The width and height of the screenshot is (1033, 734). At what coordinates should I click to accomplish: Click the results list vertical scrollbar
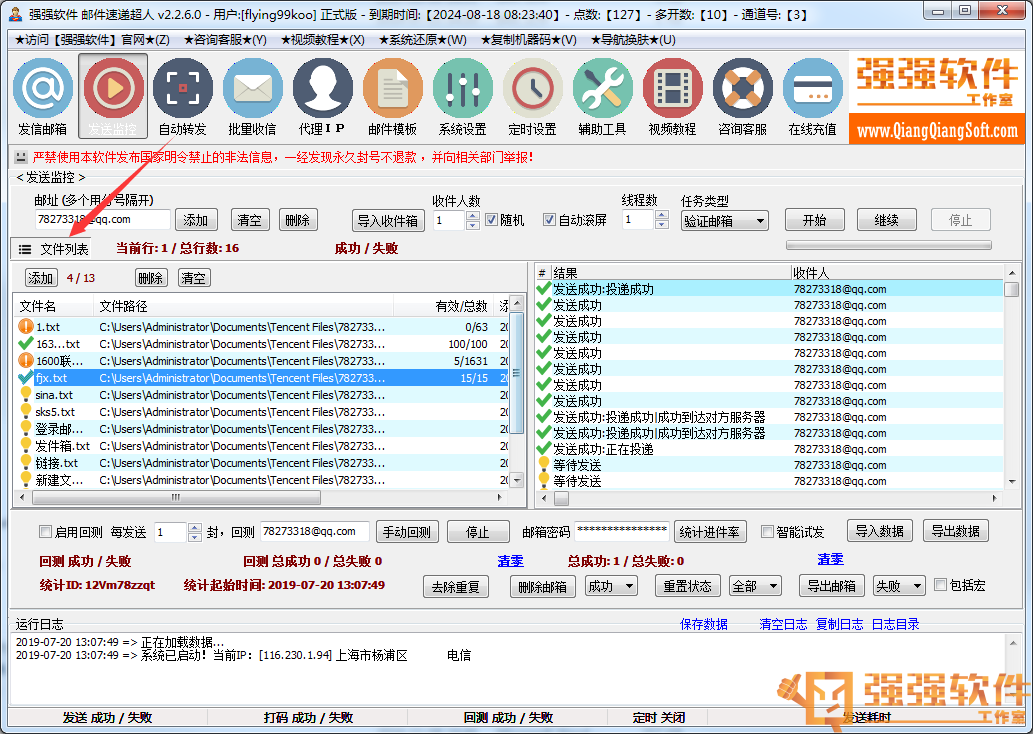[x=1012, y=377]
